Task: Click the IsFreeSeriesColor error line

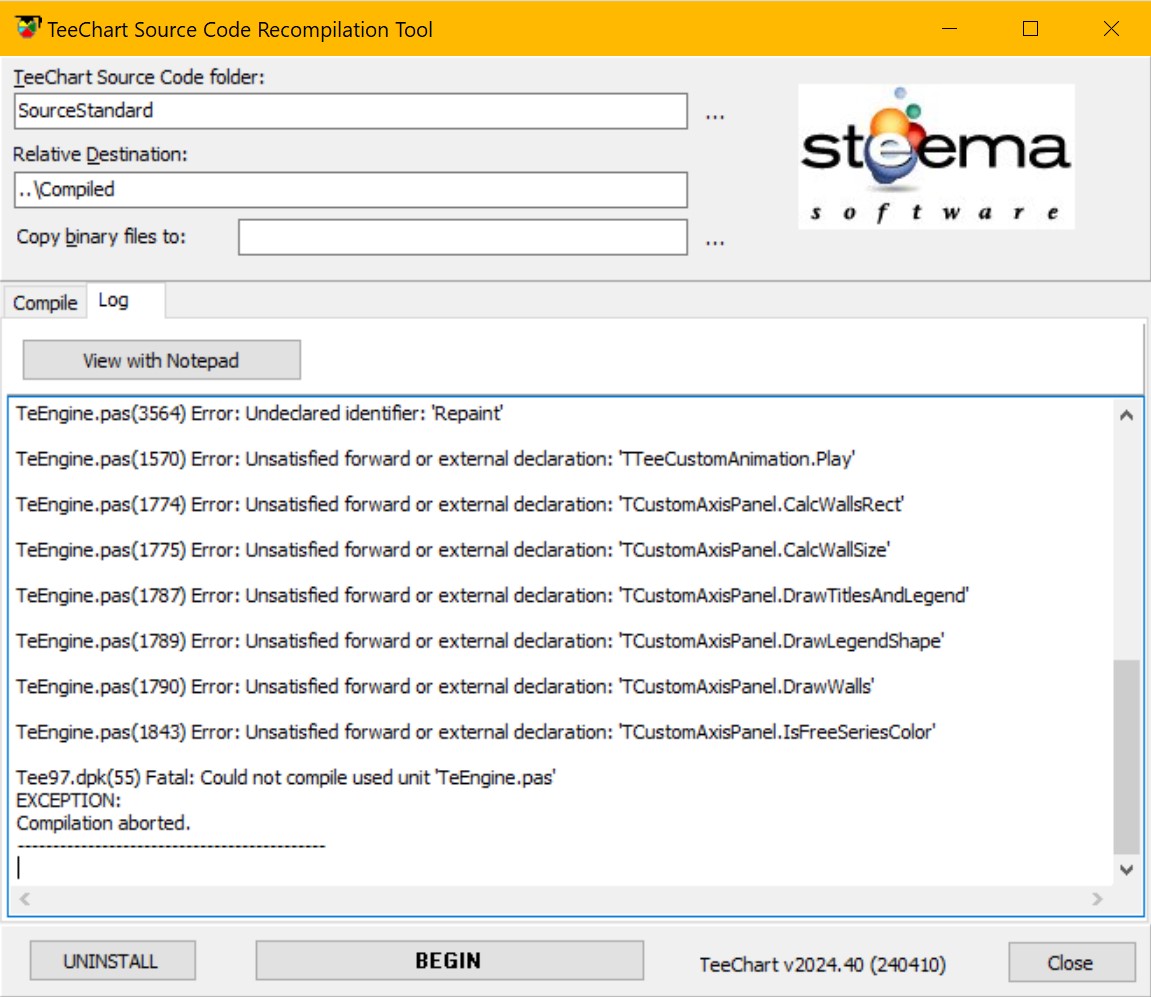Action: coord(476,732)
